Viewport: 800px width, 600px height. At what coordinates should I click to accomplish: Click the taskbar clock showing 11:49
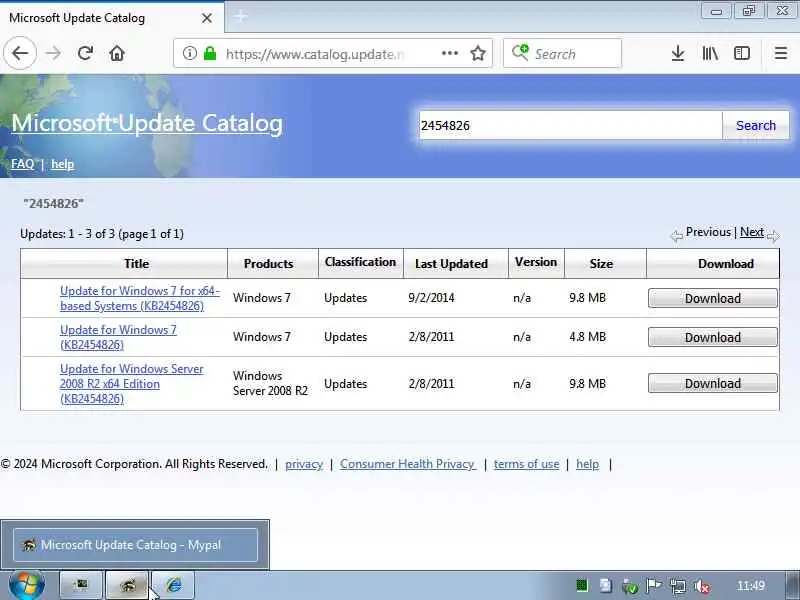click(751, 585)
